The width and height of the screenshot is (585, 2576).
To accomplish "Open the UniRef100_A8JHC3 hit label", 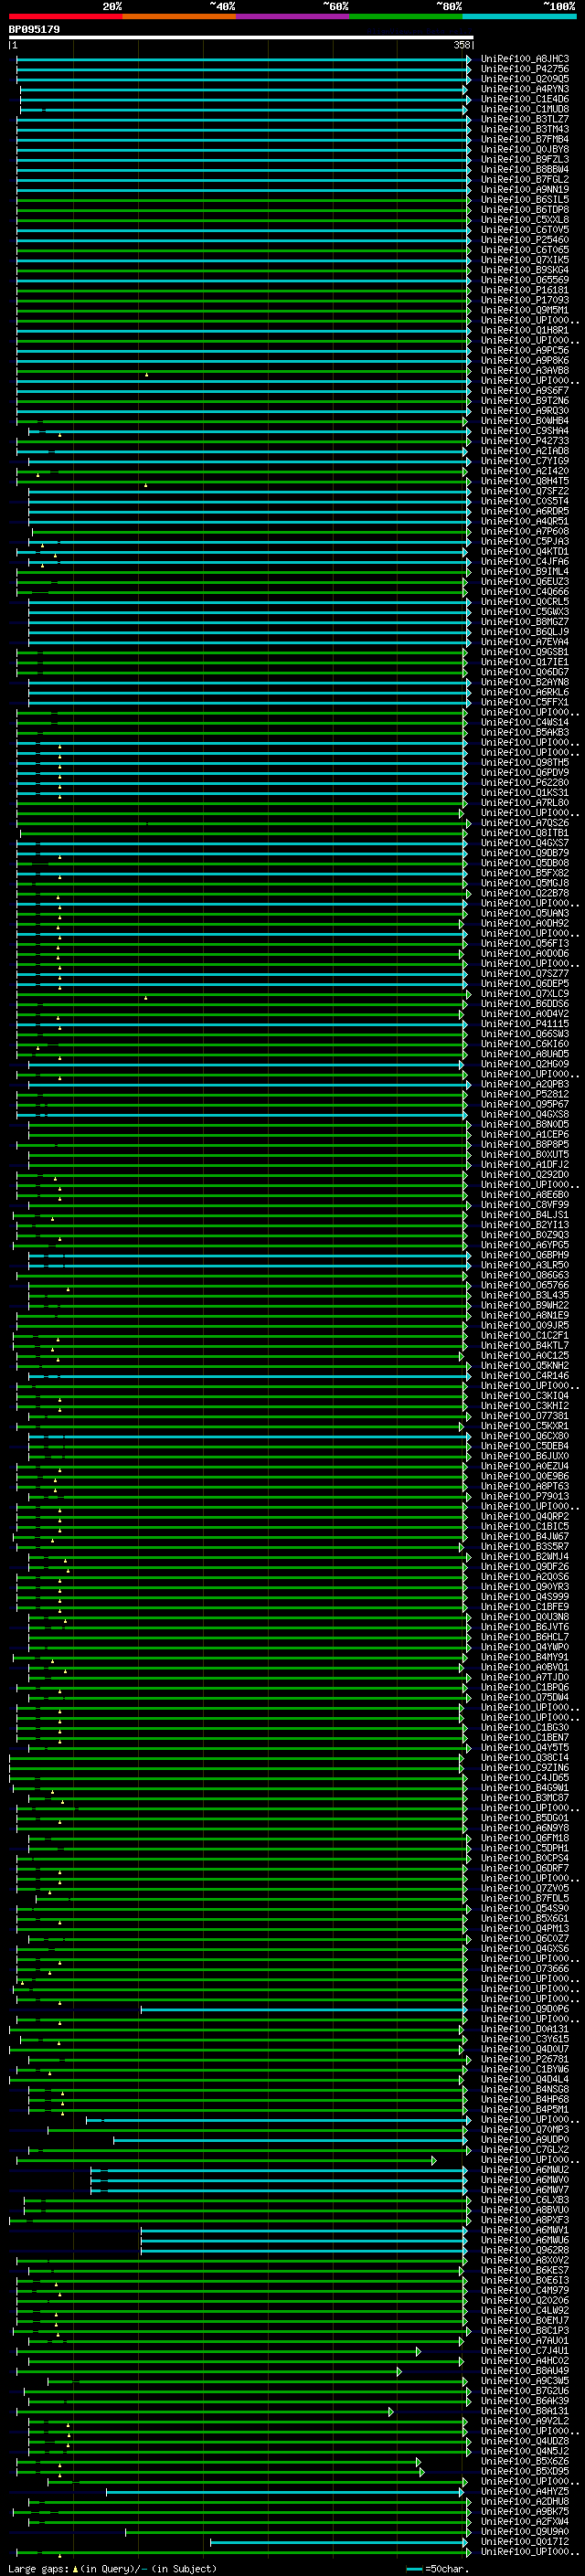I will (x=524, y=59).
